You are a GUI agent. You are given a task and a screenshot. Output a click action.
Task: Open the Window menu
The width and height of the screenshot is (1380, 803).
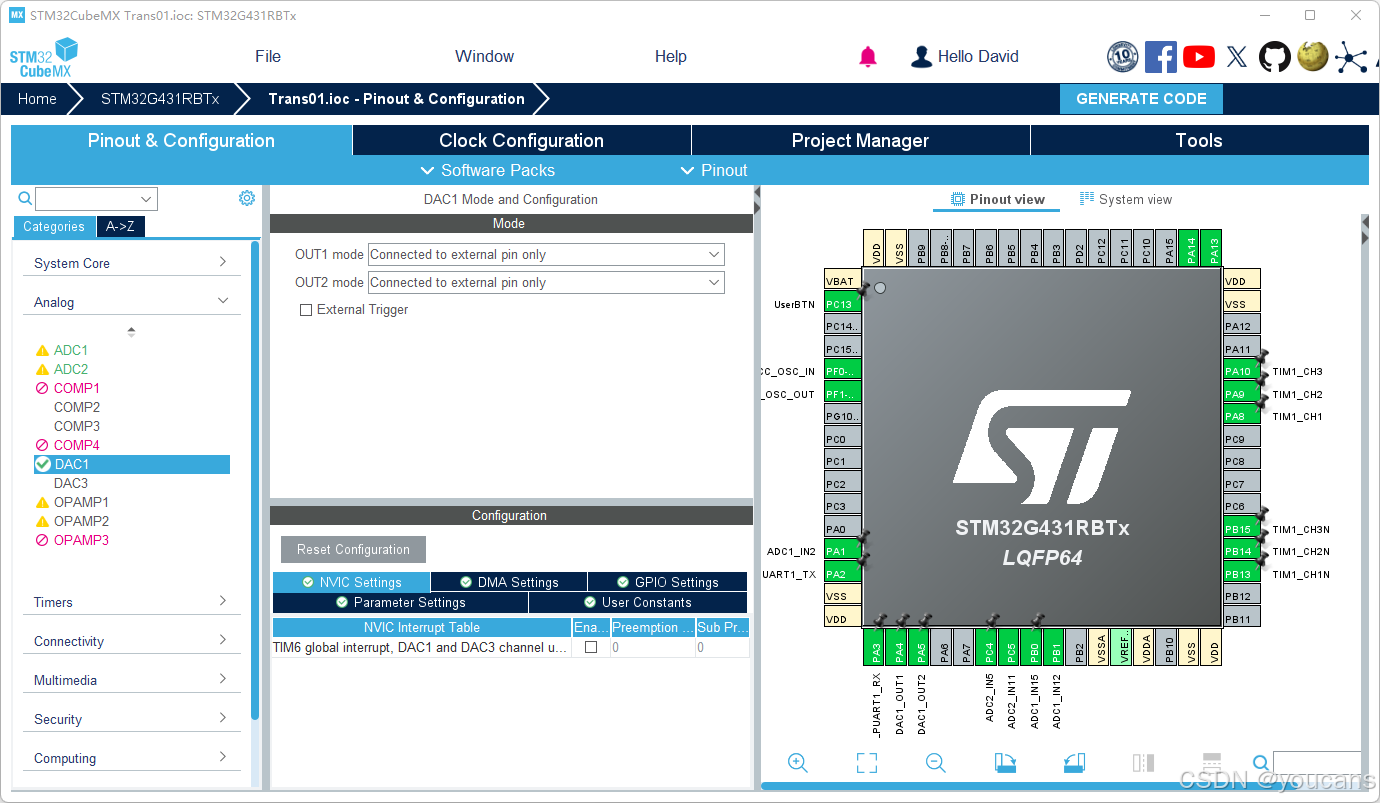(x=484, y=57)
